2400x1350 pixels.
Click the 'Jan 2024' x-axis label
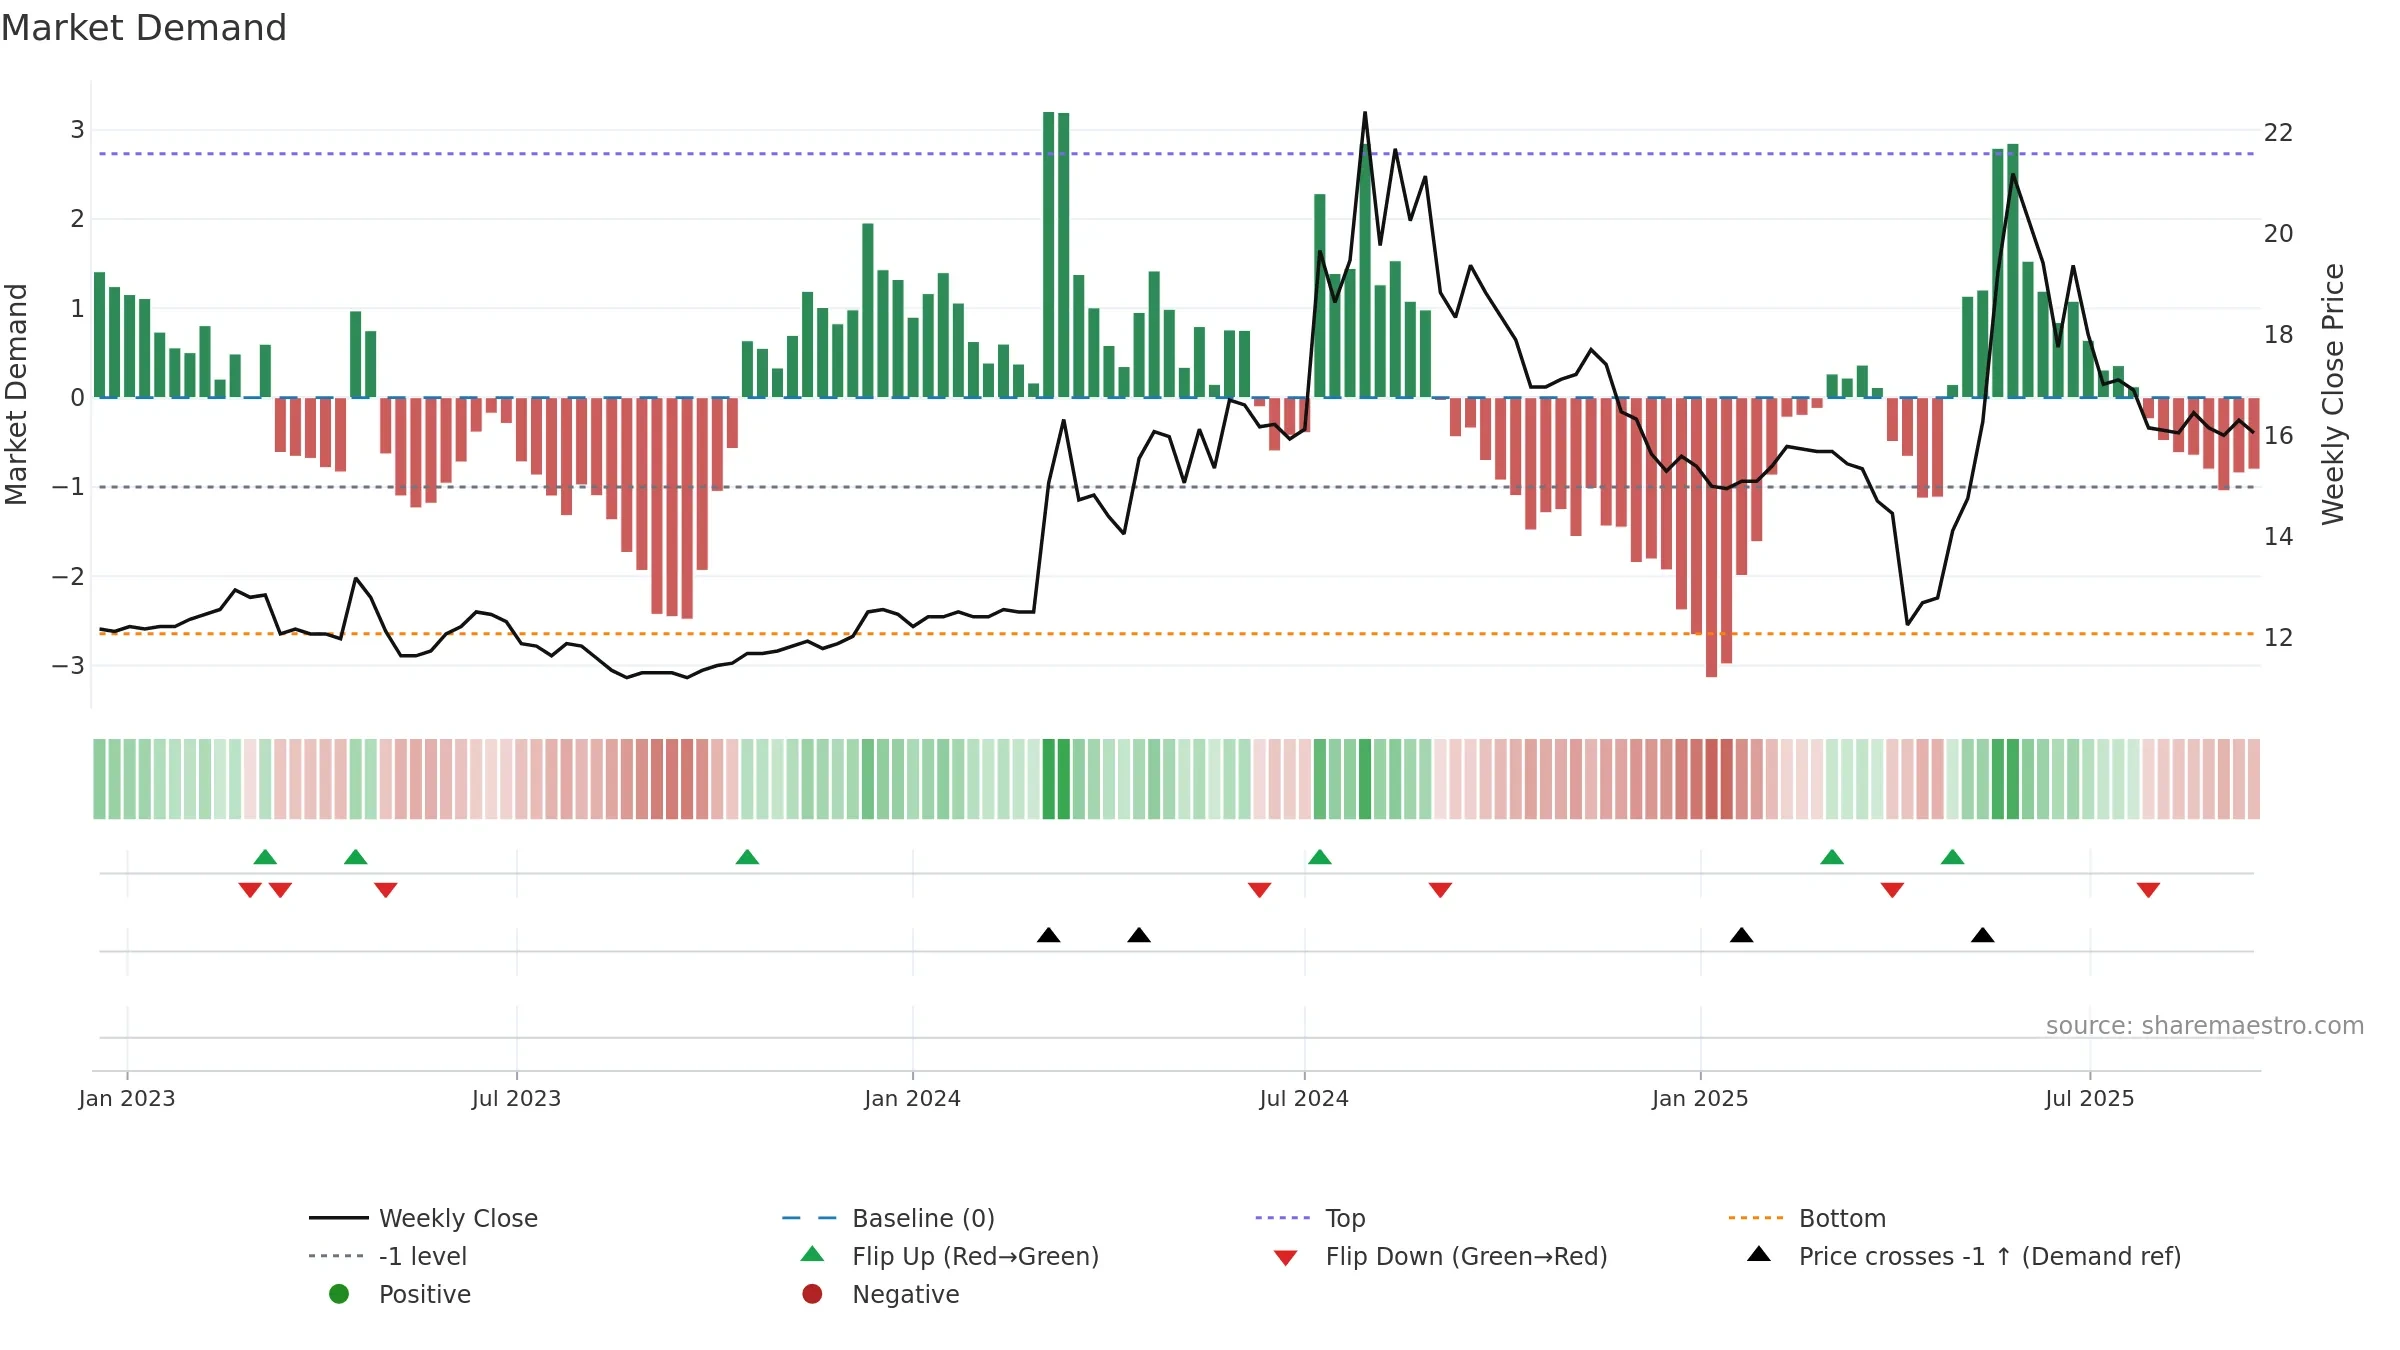[913, 1098]
